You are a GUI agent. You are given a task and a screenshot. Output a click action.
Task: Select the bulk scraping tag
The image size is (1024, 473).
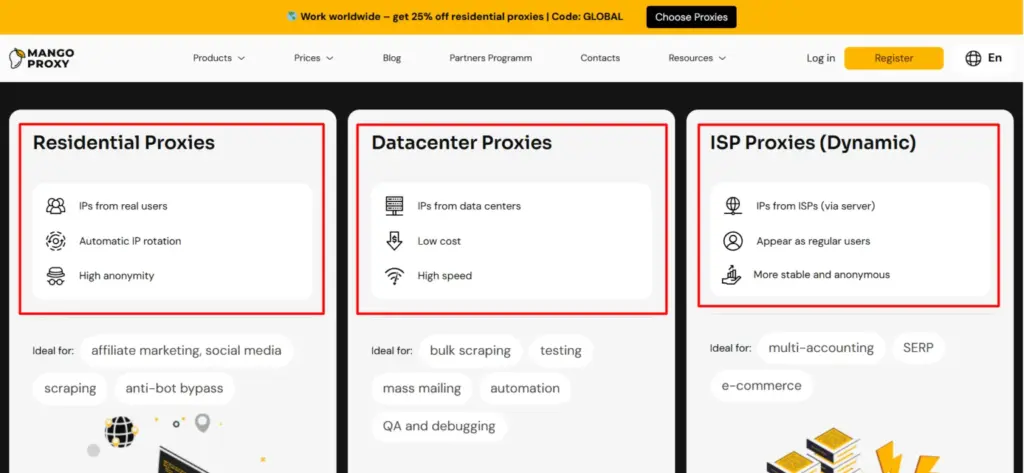click(x=470, y=350)
